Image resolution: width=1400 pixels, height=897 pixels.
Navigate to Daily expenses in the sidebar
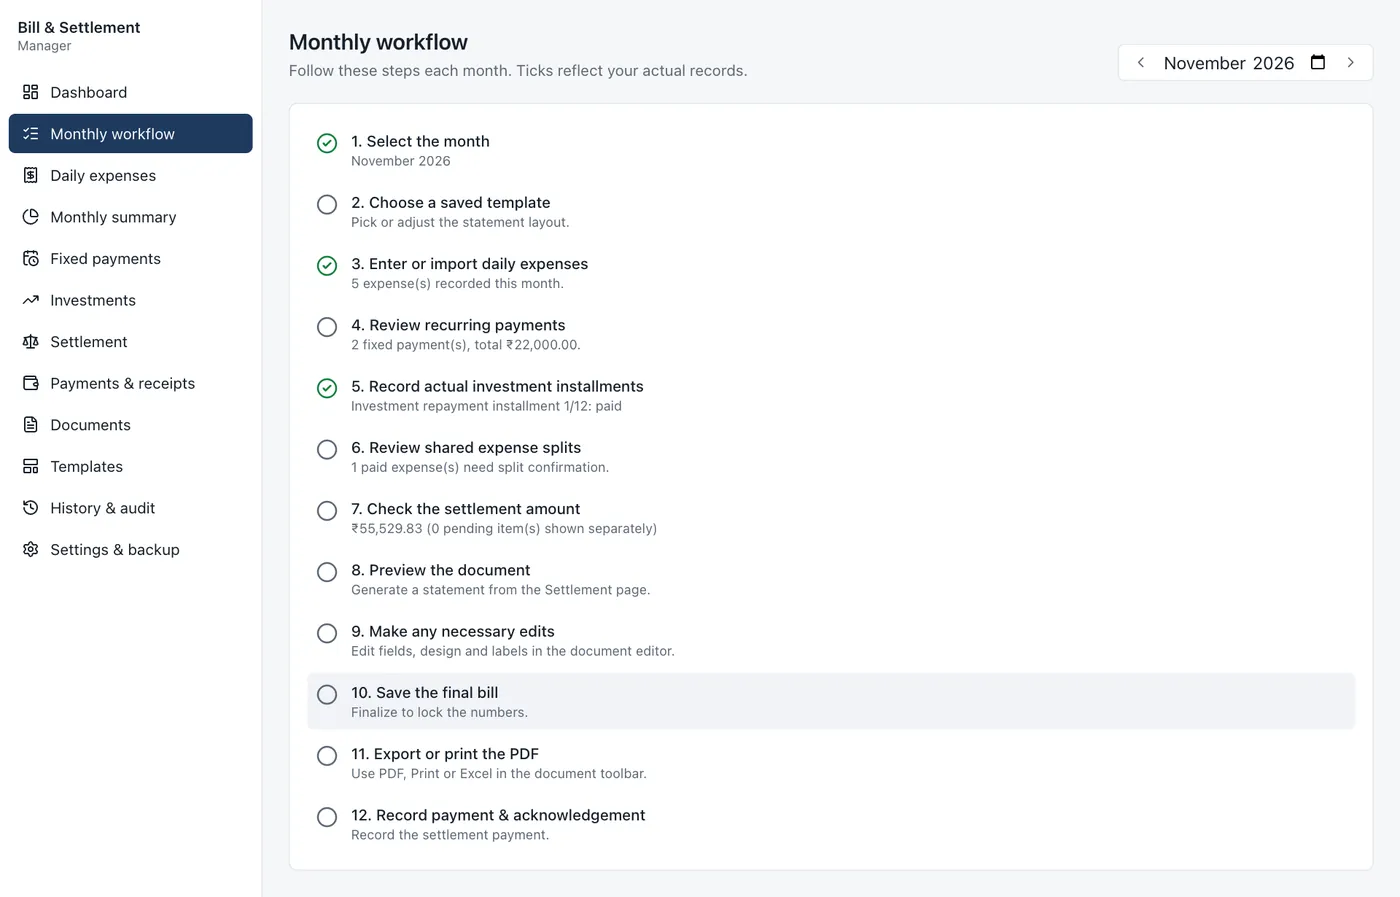click(131, 175)
